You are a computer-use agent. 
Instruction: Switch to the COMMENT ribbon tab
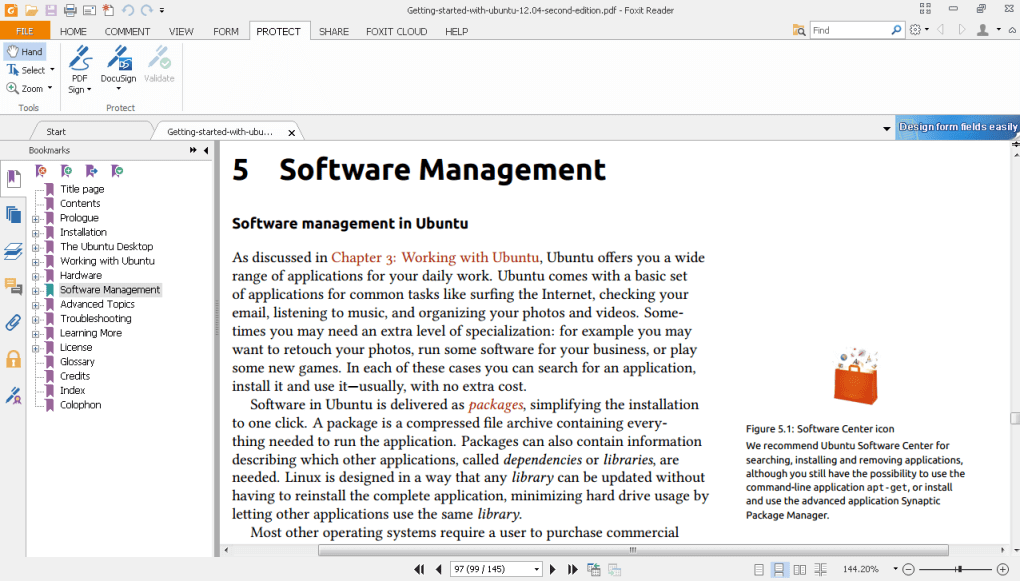tap(127, 31)
